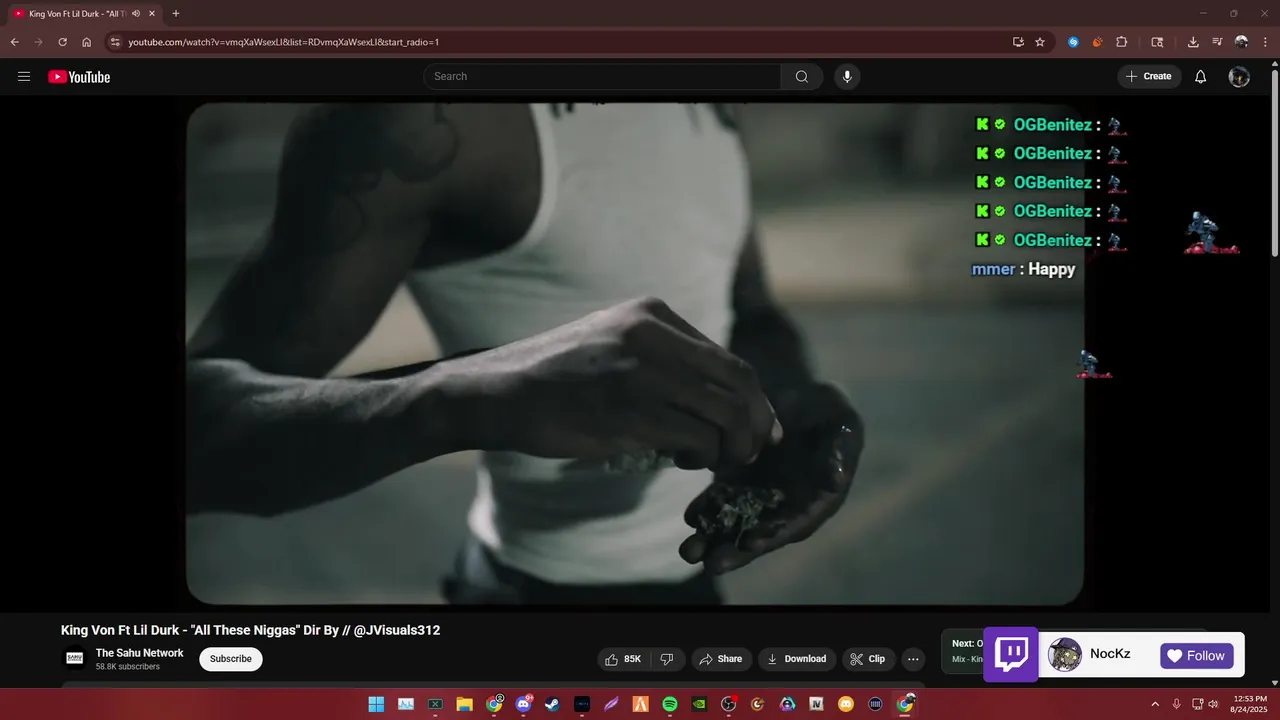Open OBS Studio from the taskbar
1280x720 pixels.
pyautogui.click(x=729, y=704)
